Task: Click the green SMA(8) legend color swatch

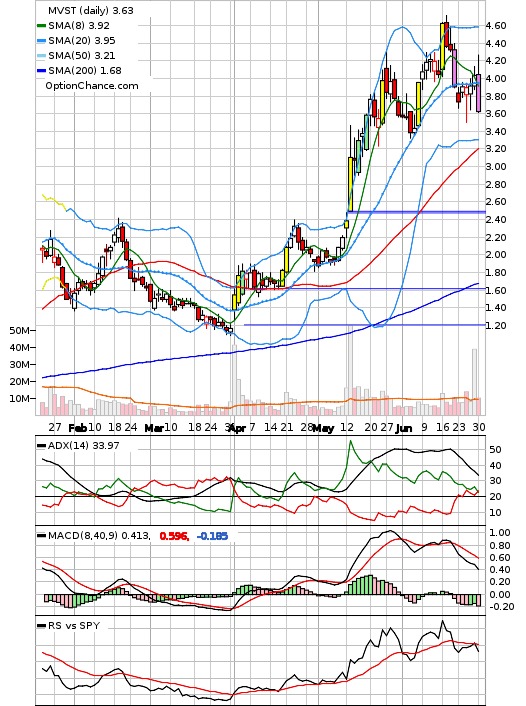Action: coord(41,26)
